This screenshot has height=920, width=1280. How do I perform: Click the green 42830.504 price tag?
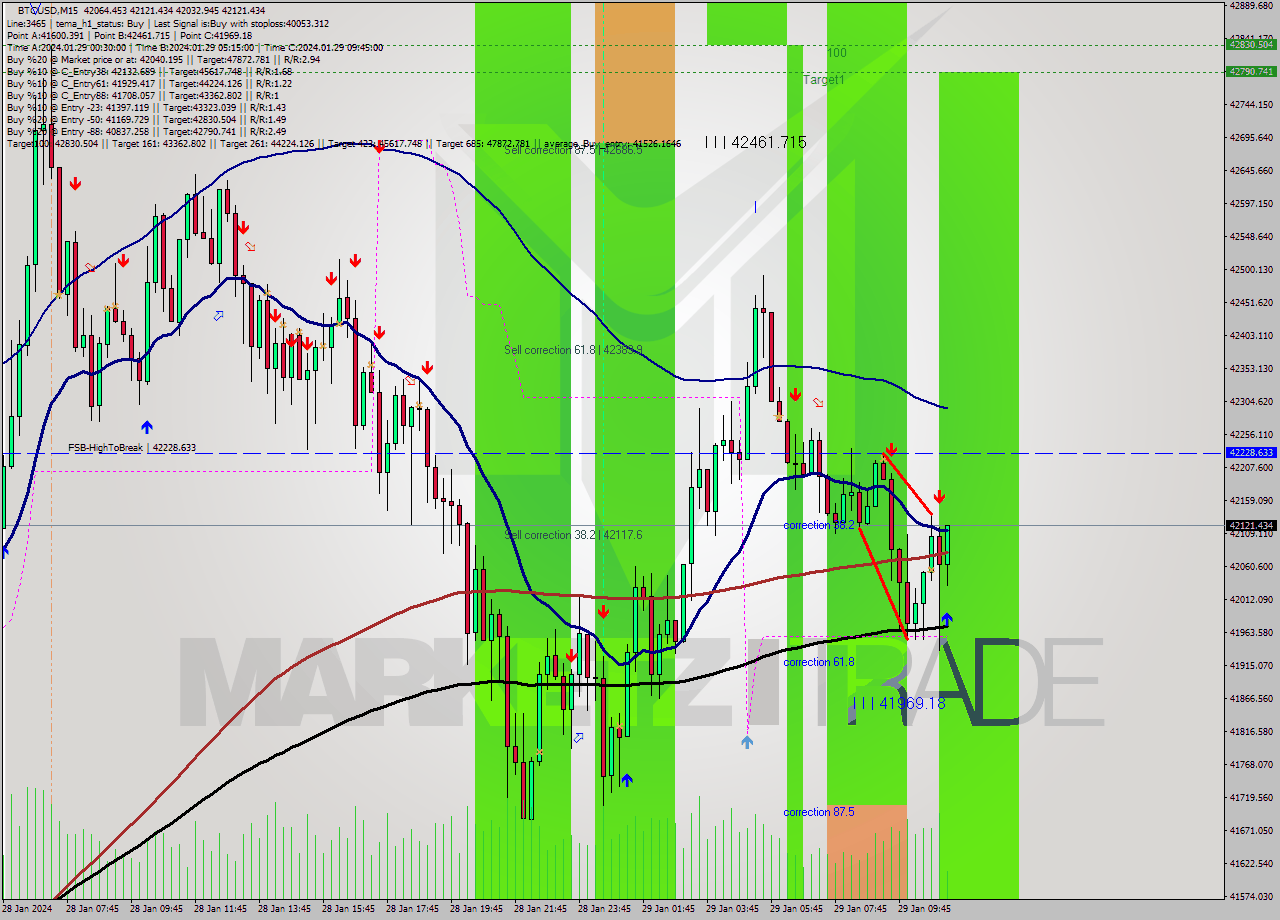(1251, 44)
